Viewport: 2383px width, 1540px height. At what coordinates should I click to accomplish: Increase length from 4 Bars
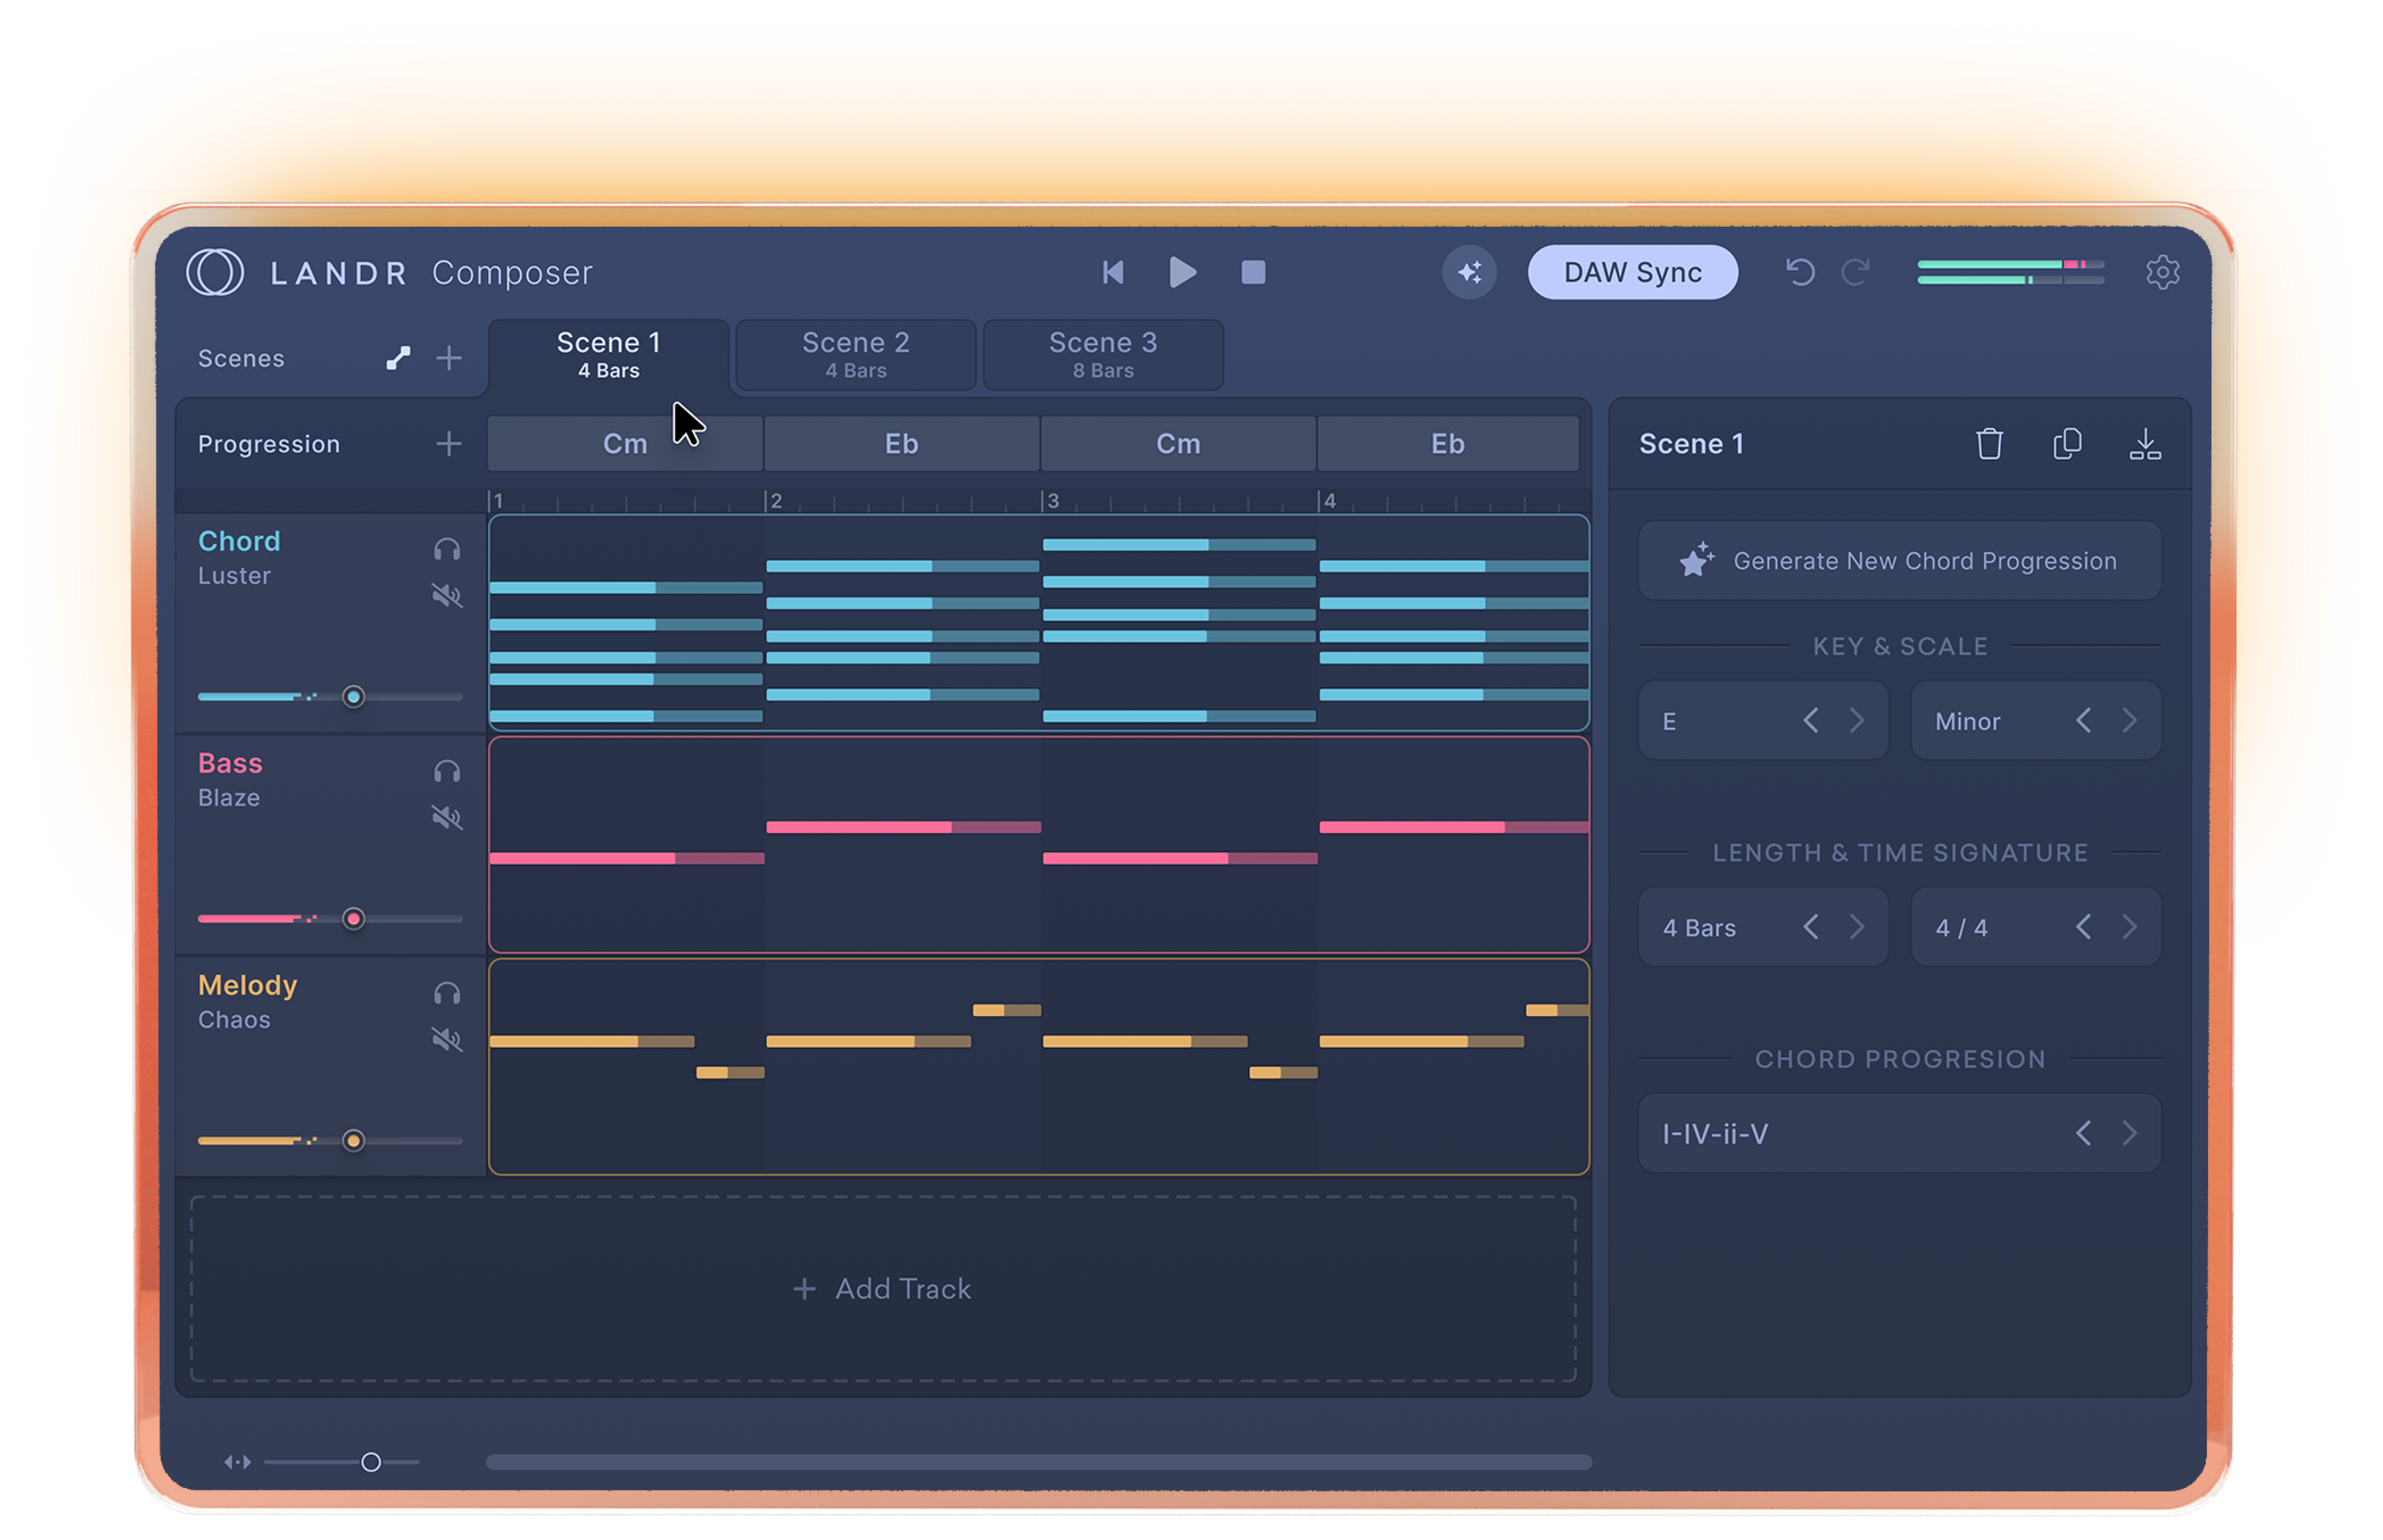(x=1857, y=927)
